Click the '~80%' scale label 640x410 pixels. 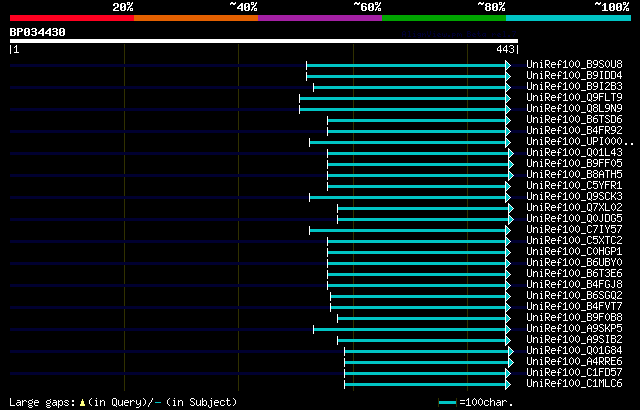coord(491,7)
